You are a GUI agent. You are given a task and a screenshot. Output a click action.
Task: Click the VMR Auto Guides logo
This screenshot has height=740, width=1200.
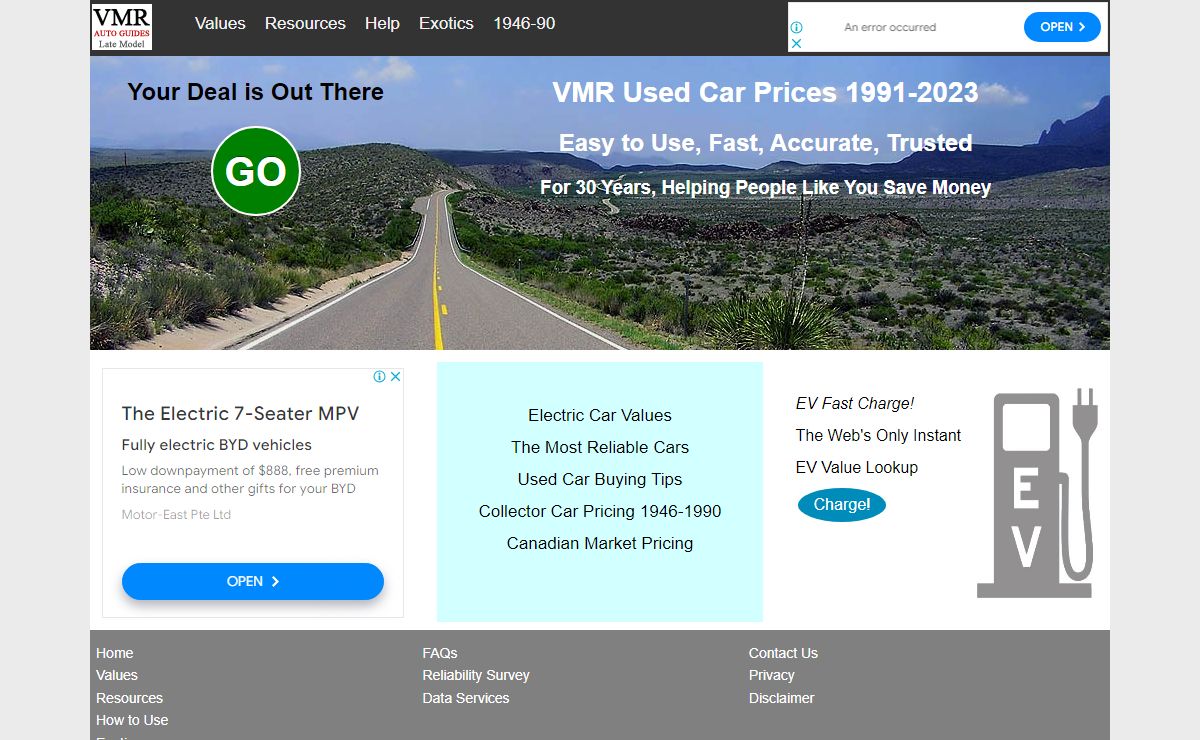click(x=122, y=27)
